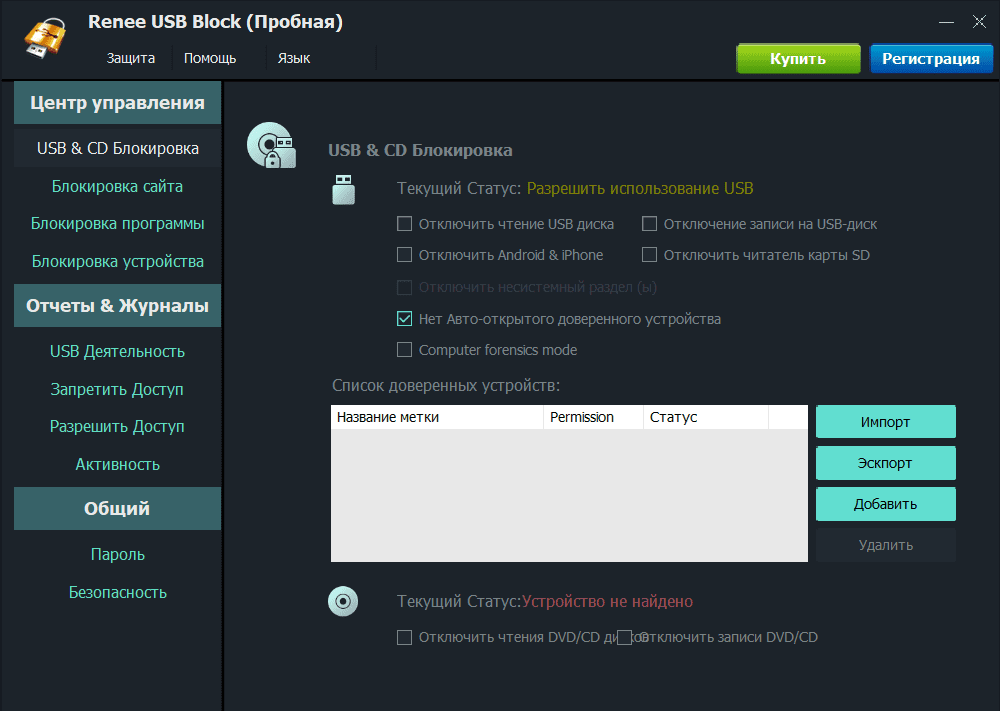Click the Регистрация button
Screen dimensions: 1000x711
click(x=931, y=58)
